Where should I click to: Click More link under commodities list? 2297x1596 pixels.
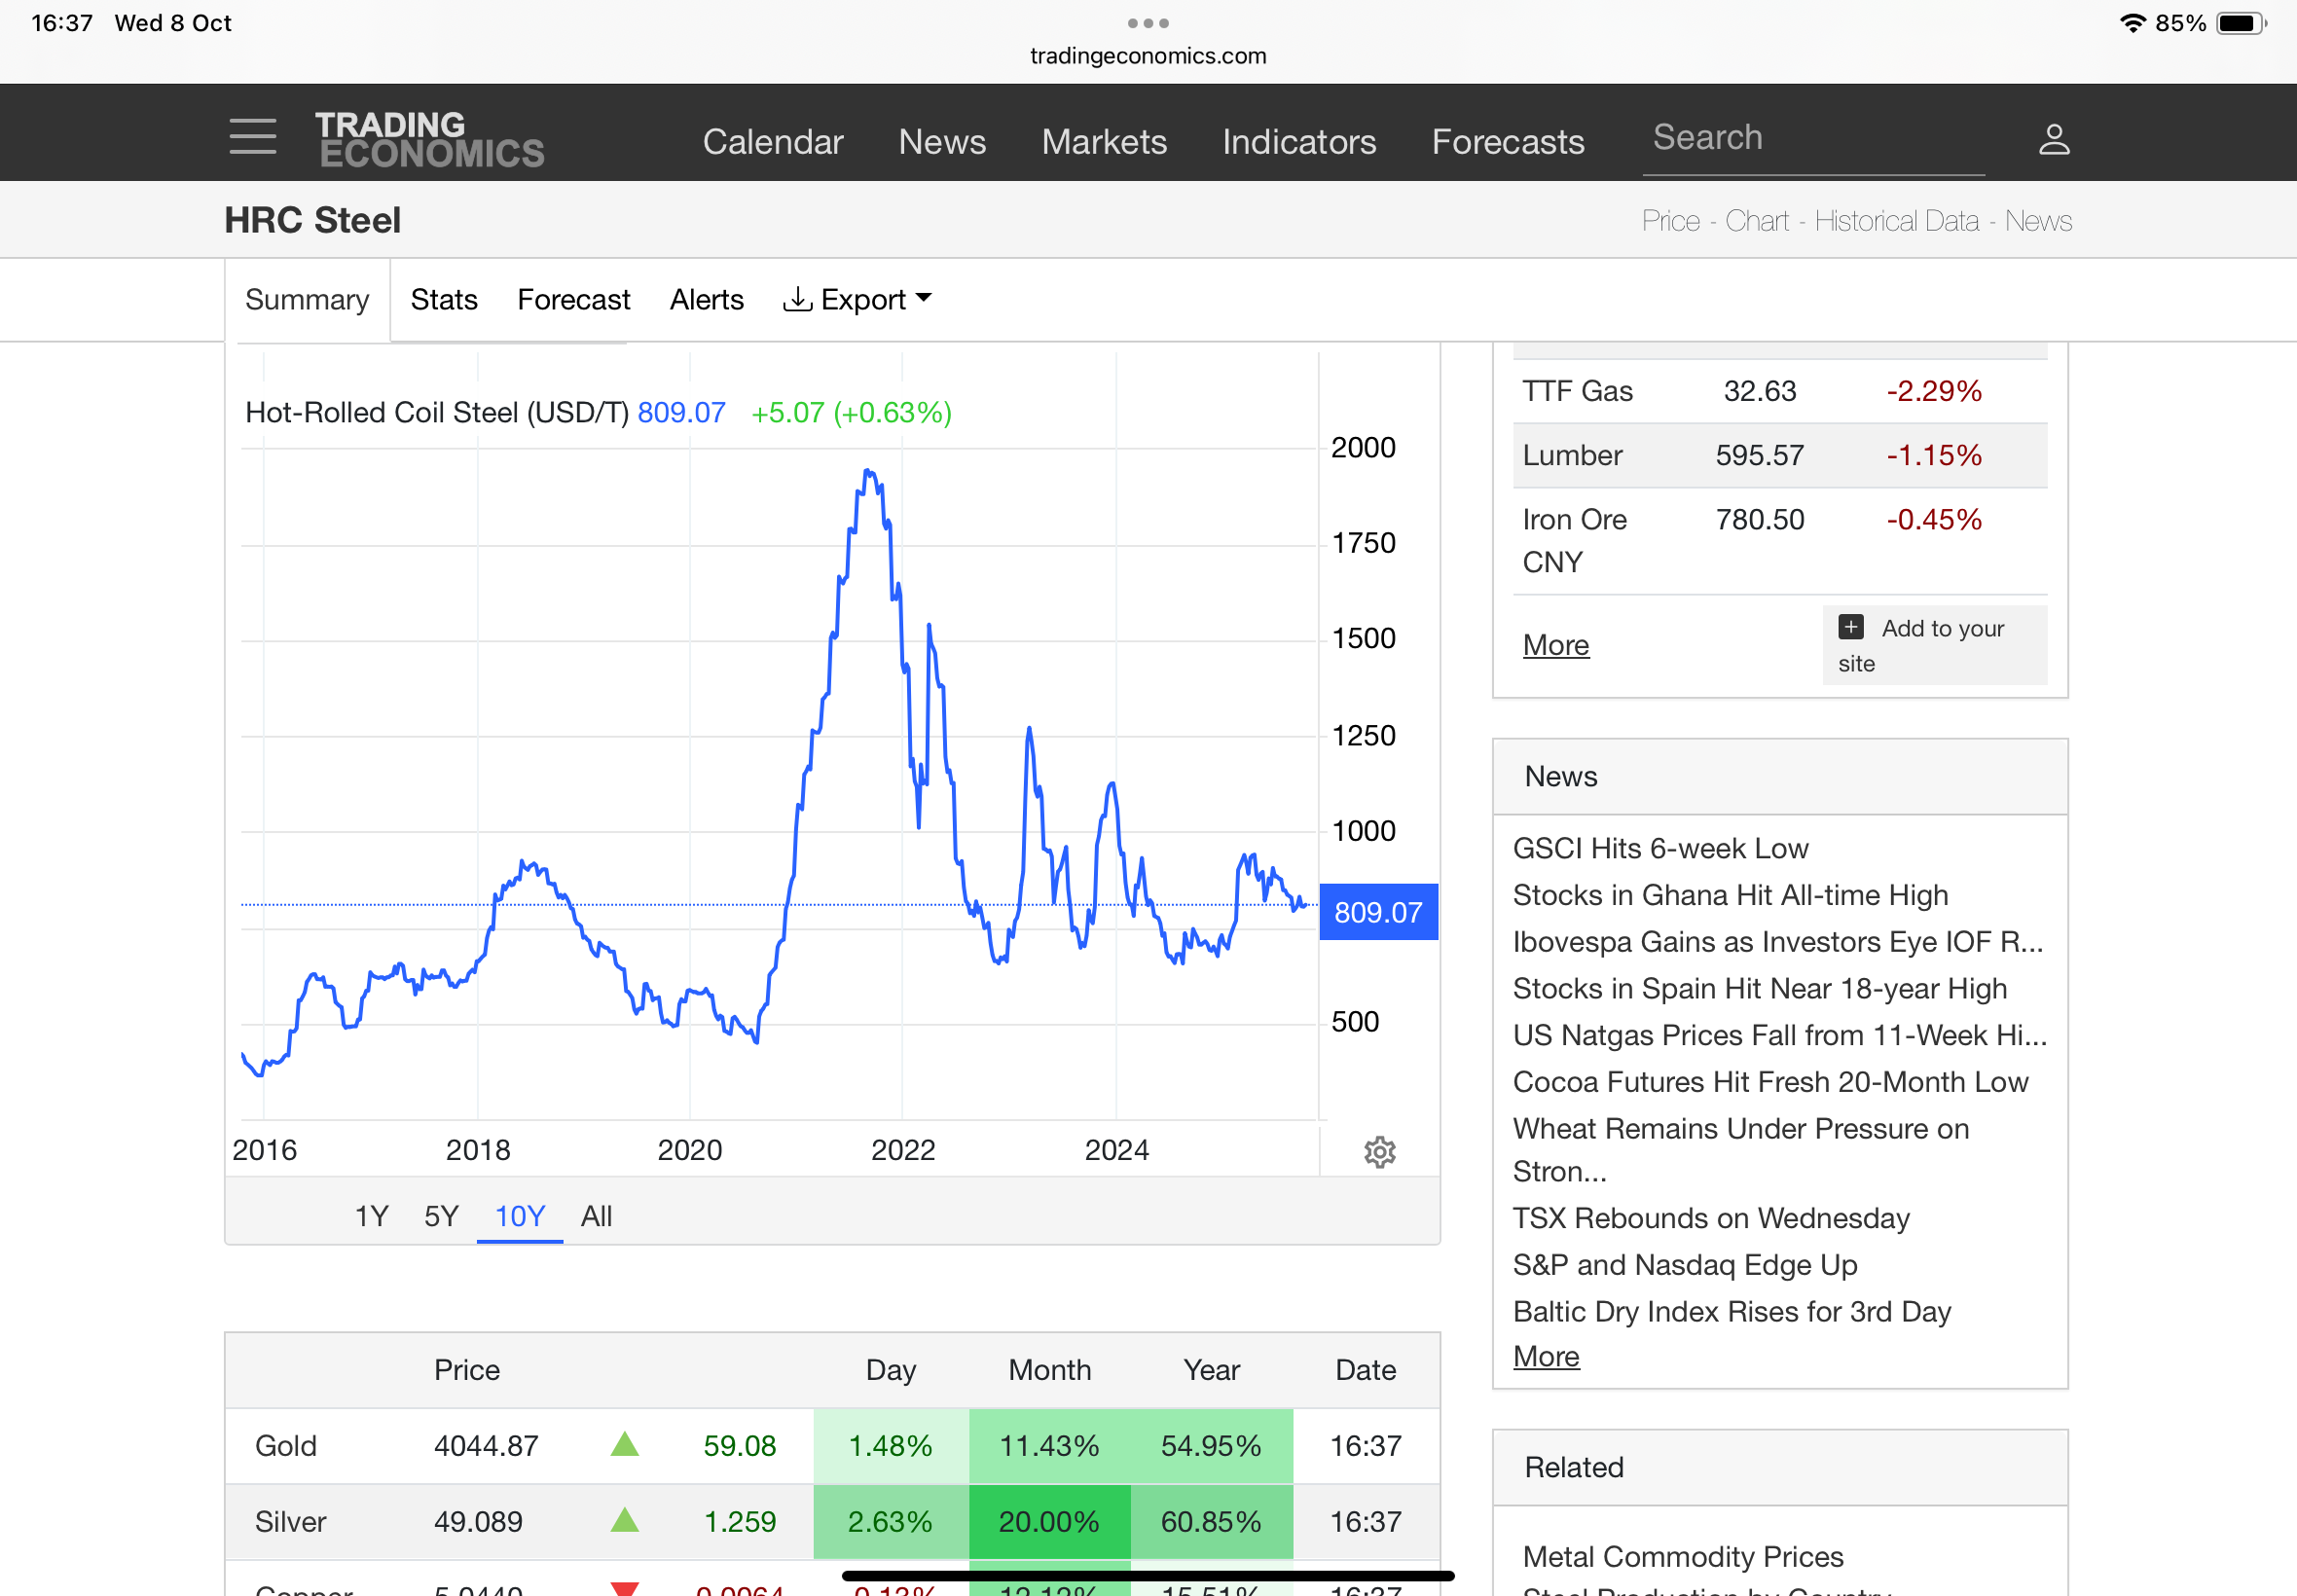1555,645
